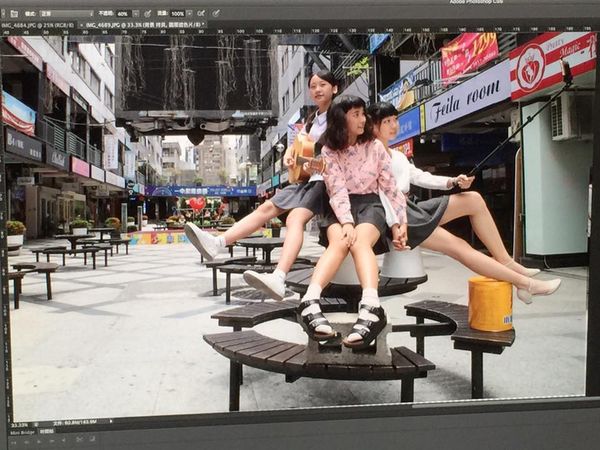This screenshot has width=600, height=450.
Task: Switch to the timeline panel tab
Action: click(x=48, y=433)
